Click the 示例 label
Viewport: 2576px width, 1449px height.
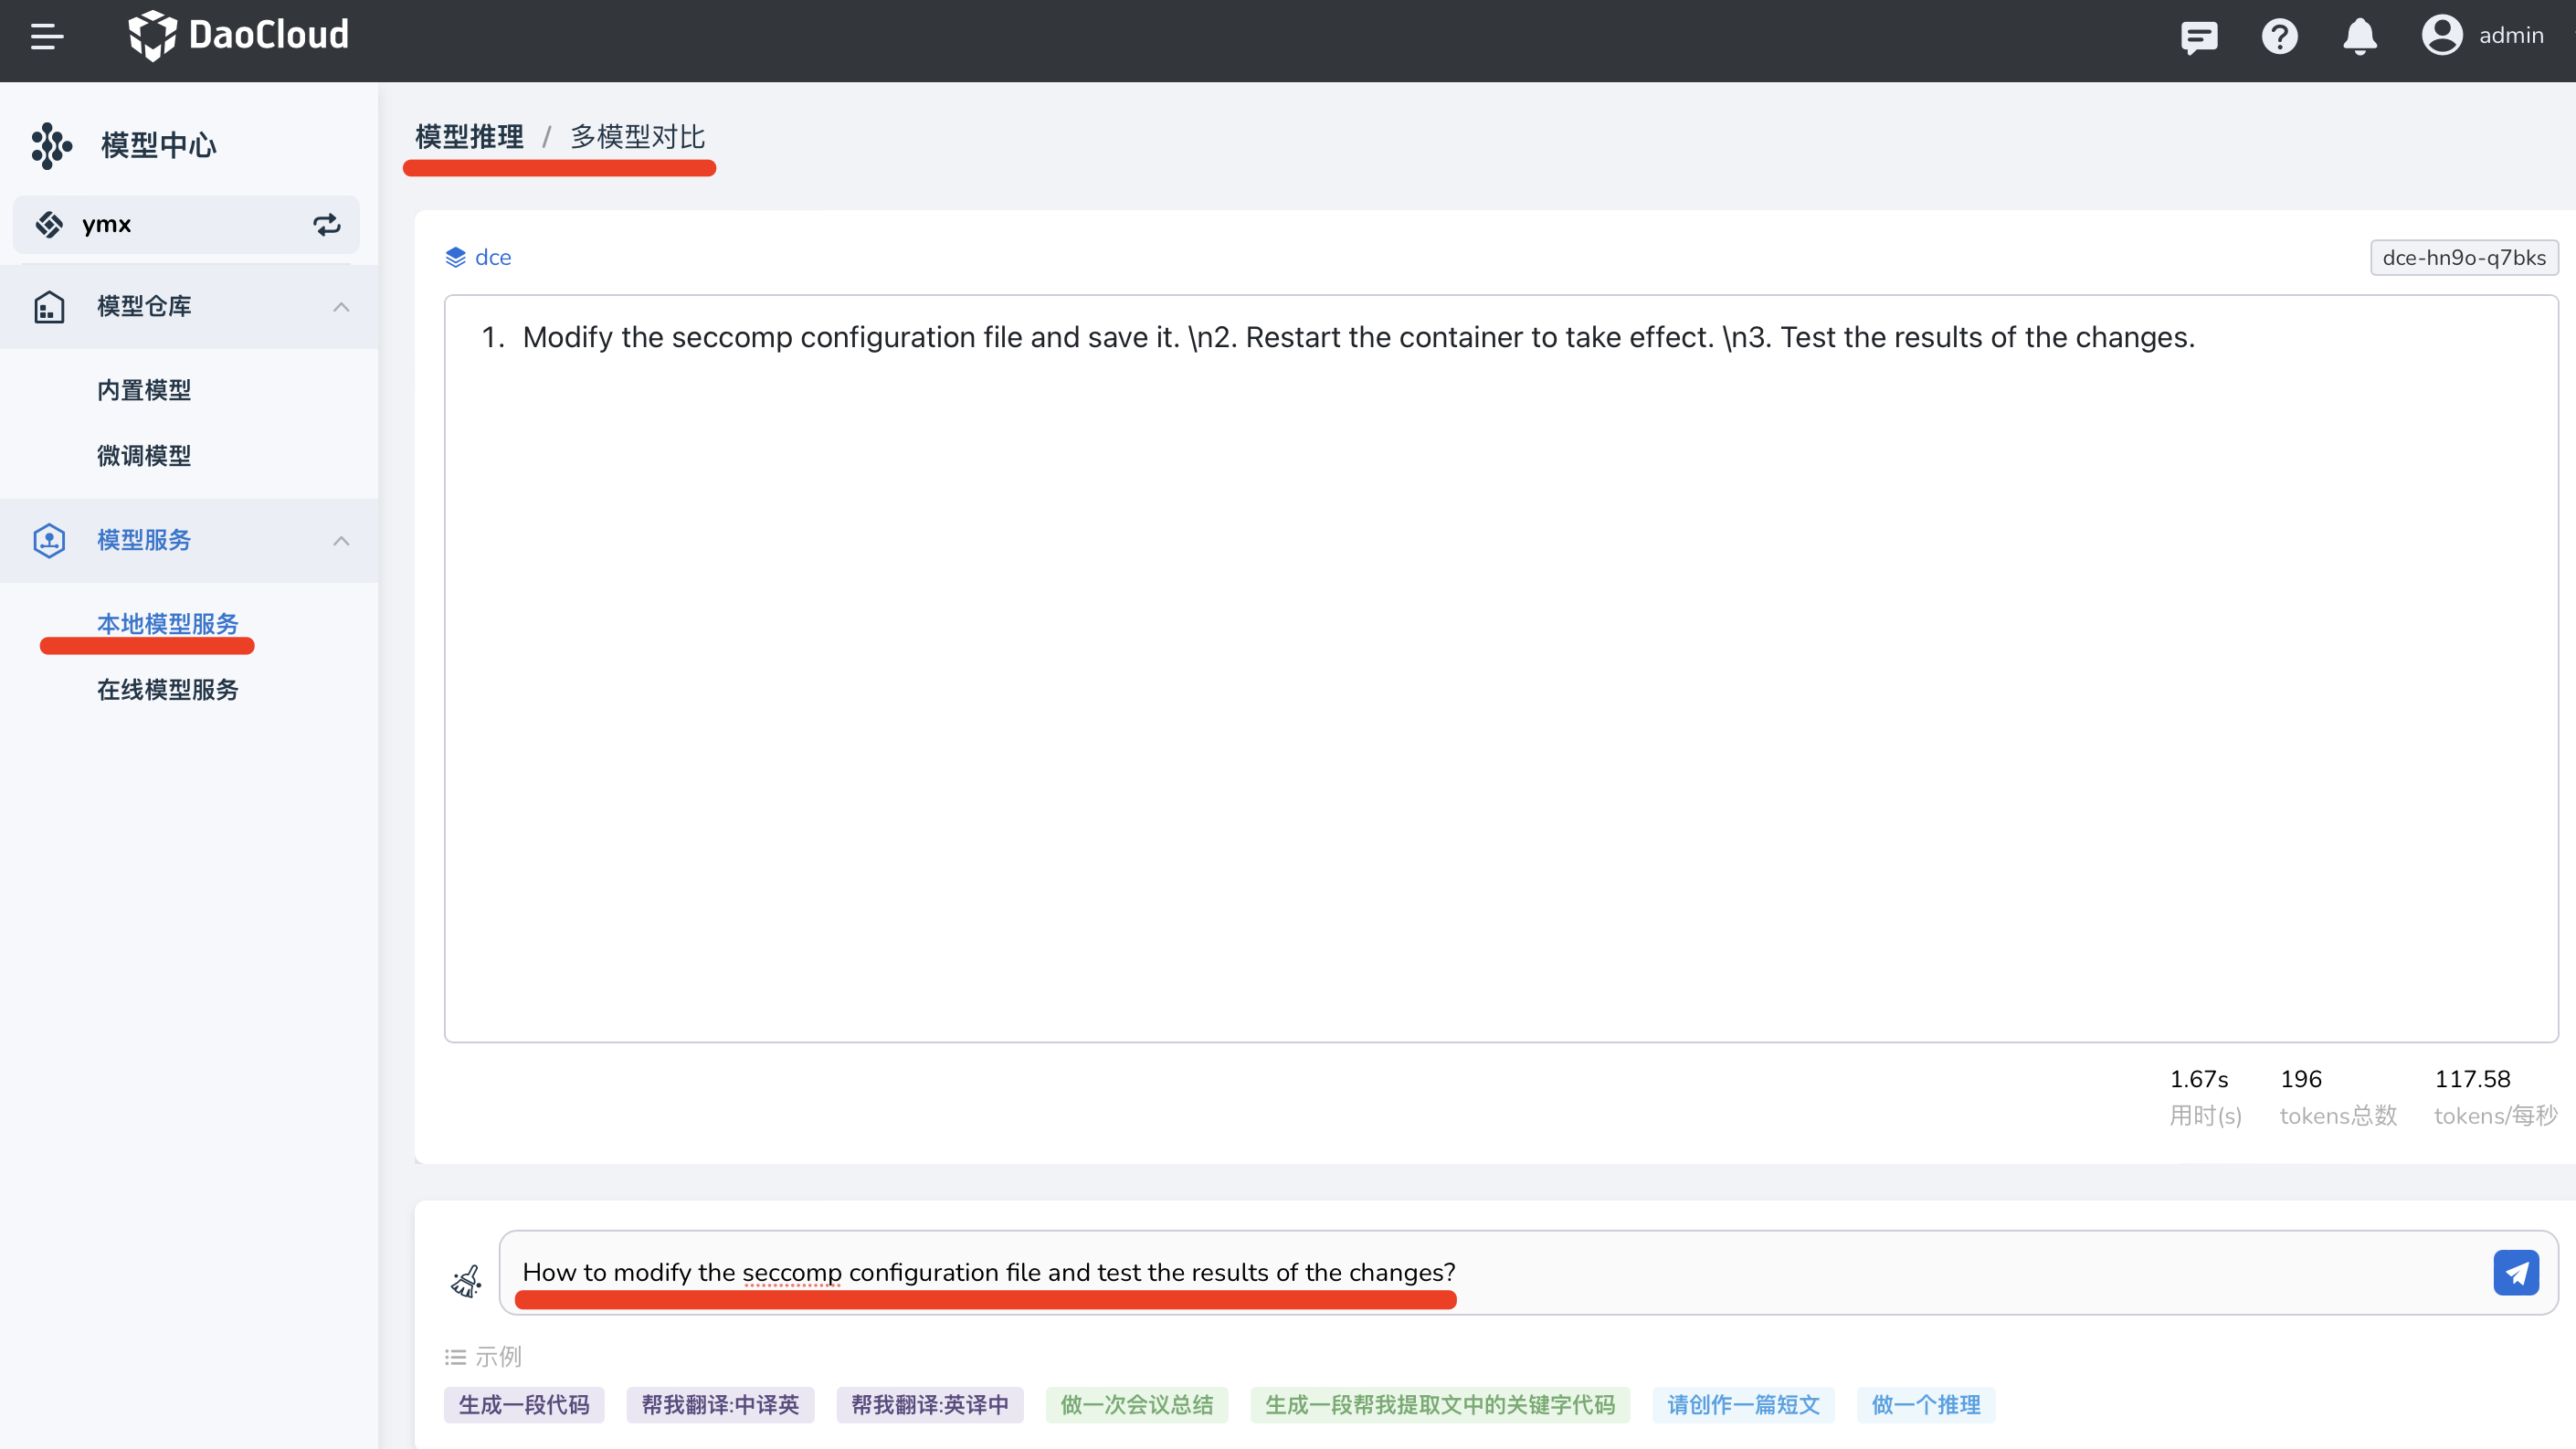point(498,1358)
